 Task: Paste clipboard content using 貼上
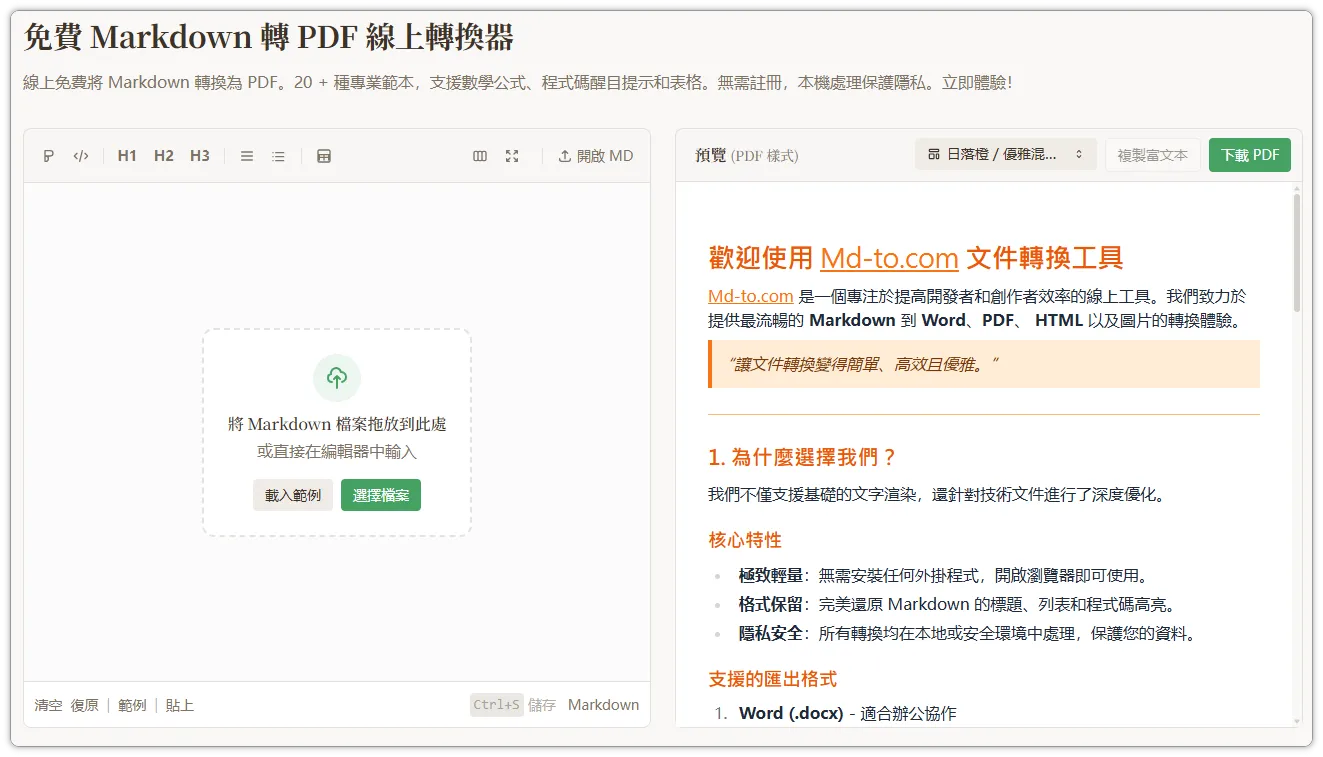point(180,704)
